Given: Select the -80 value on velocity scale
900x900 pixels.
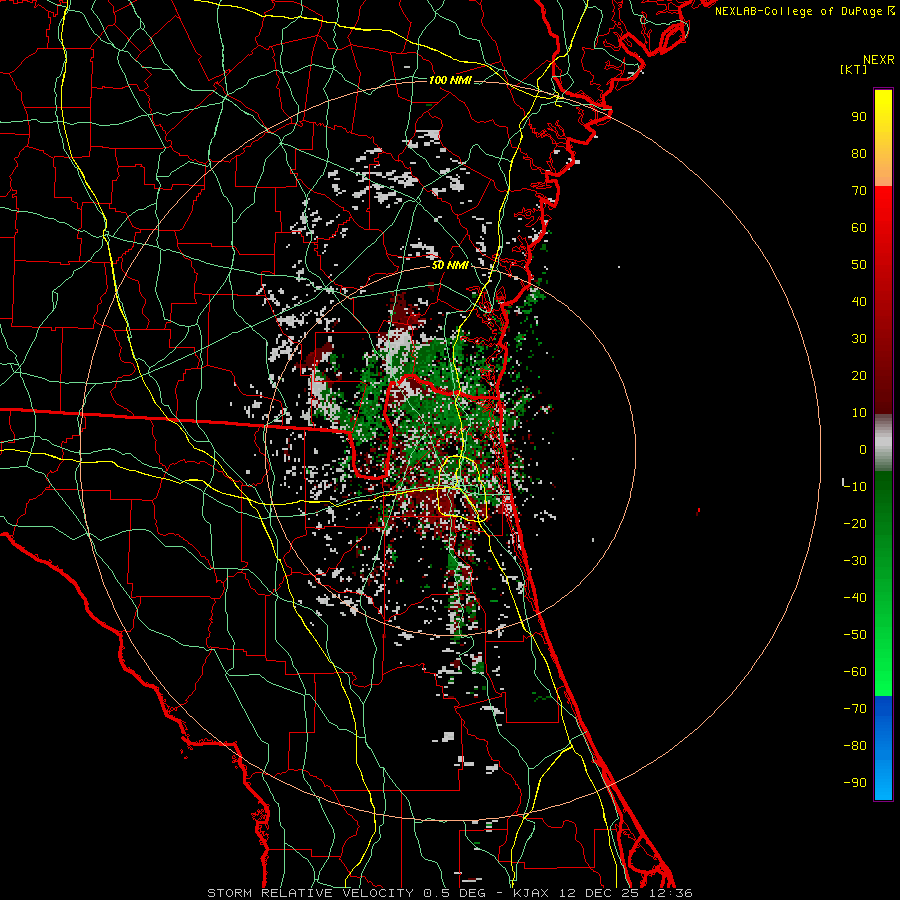Looking at the screenshot, I should [855, 746].
